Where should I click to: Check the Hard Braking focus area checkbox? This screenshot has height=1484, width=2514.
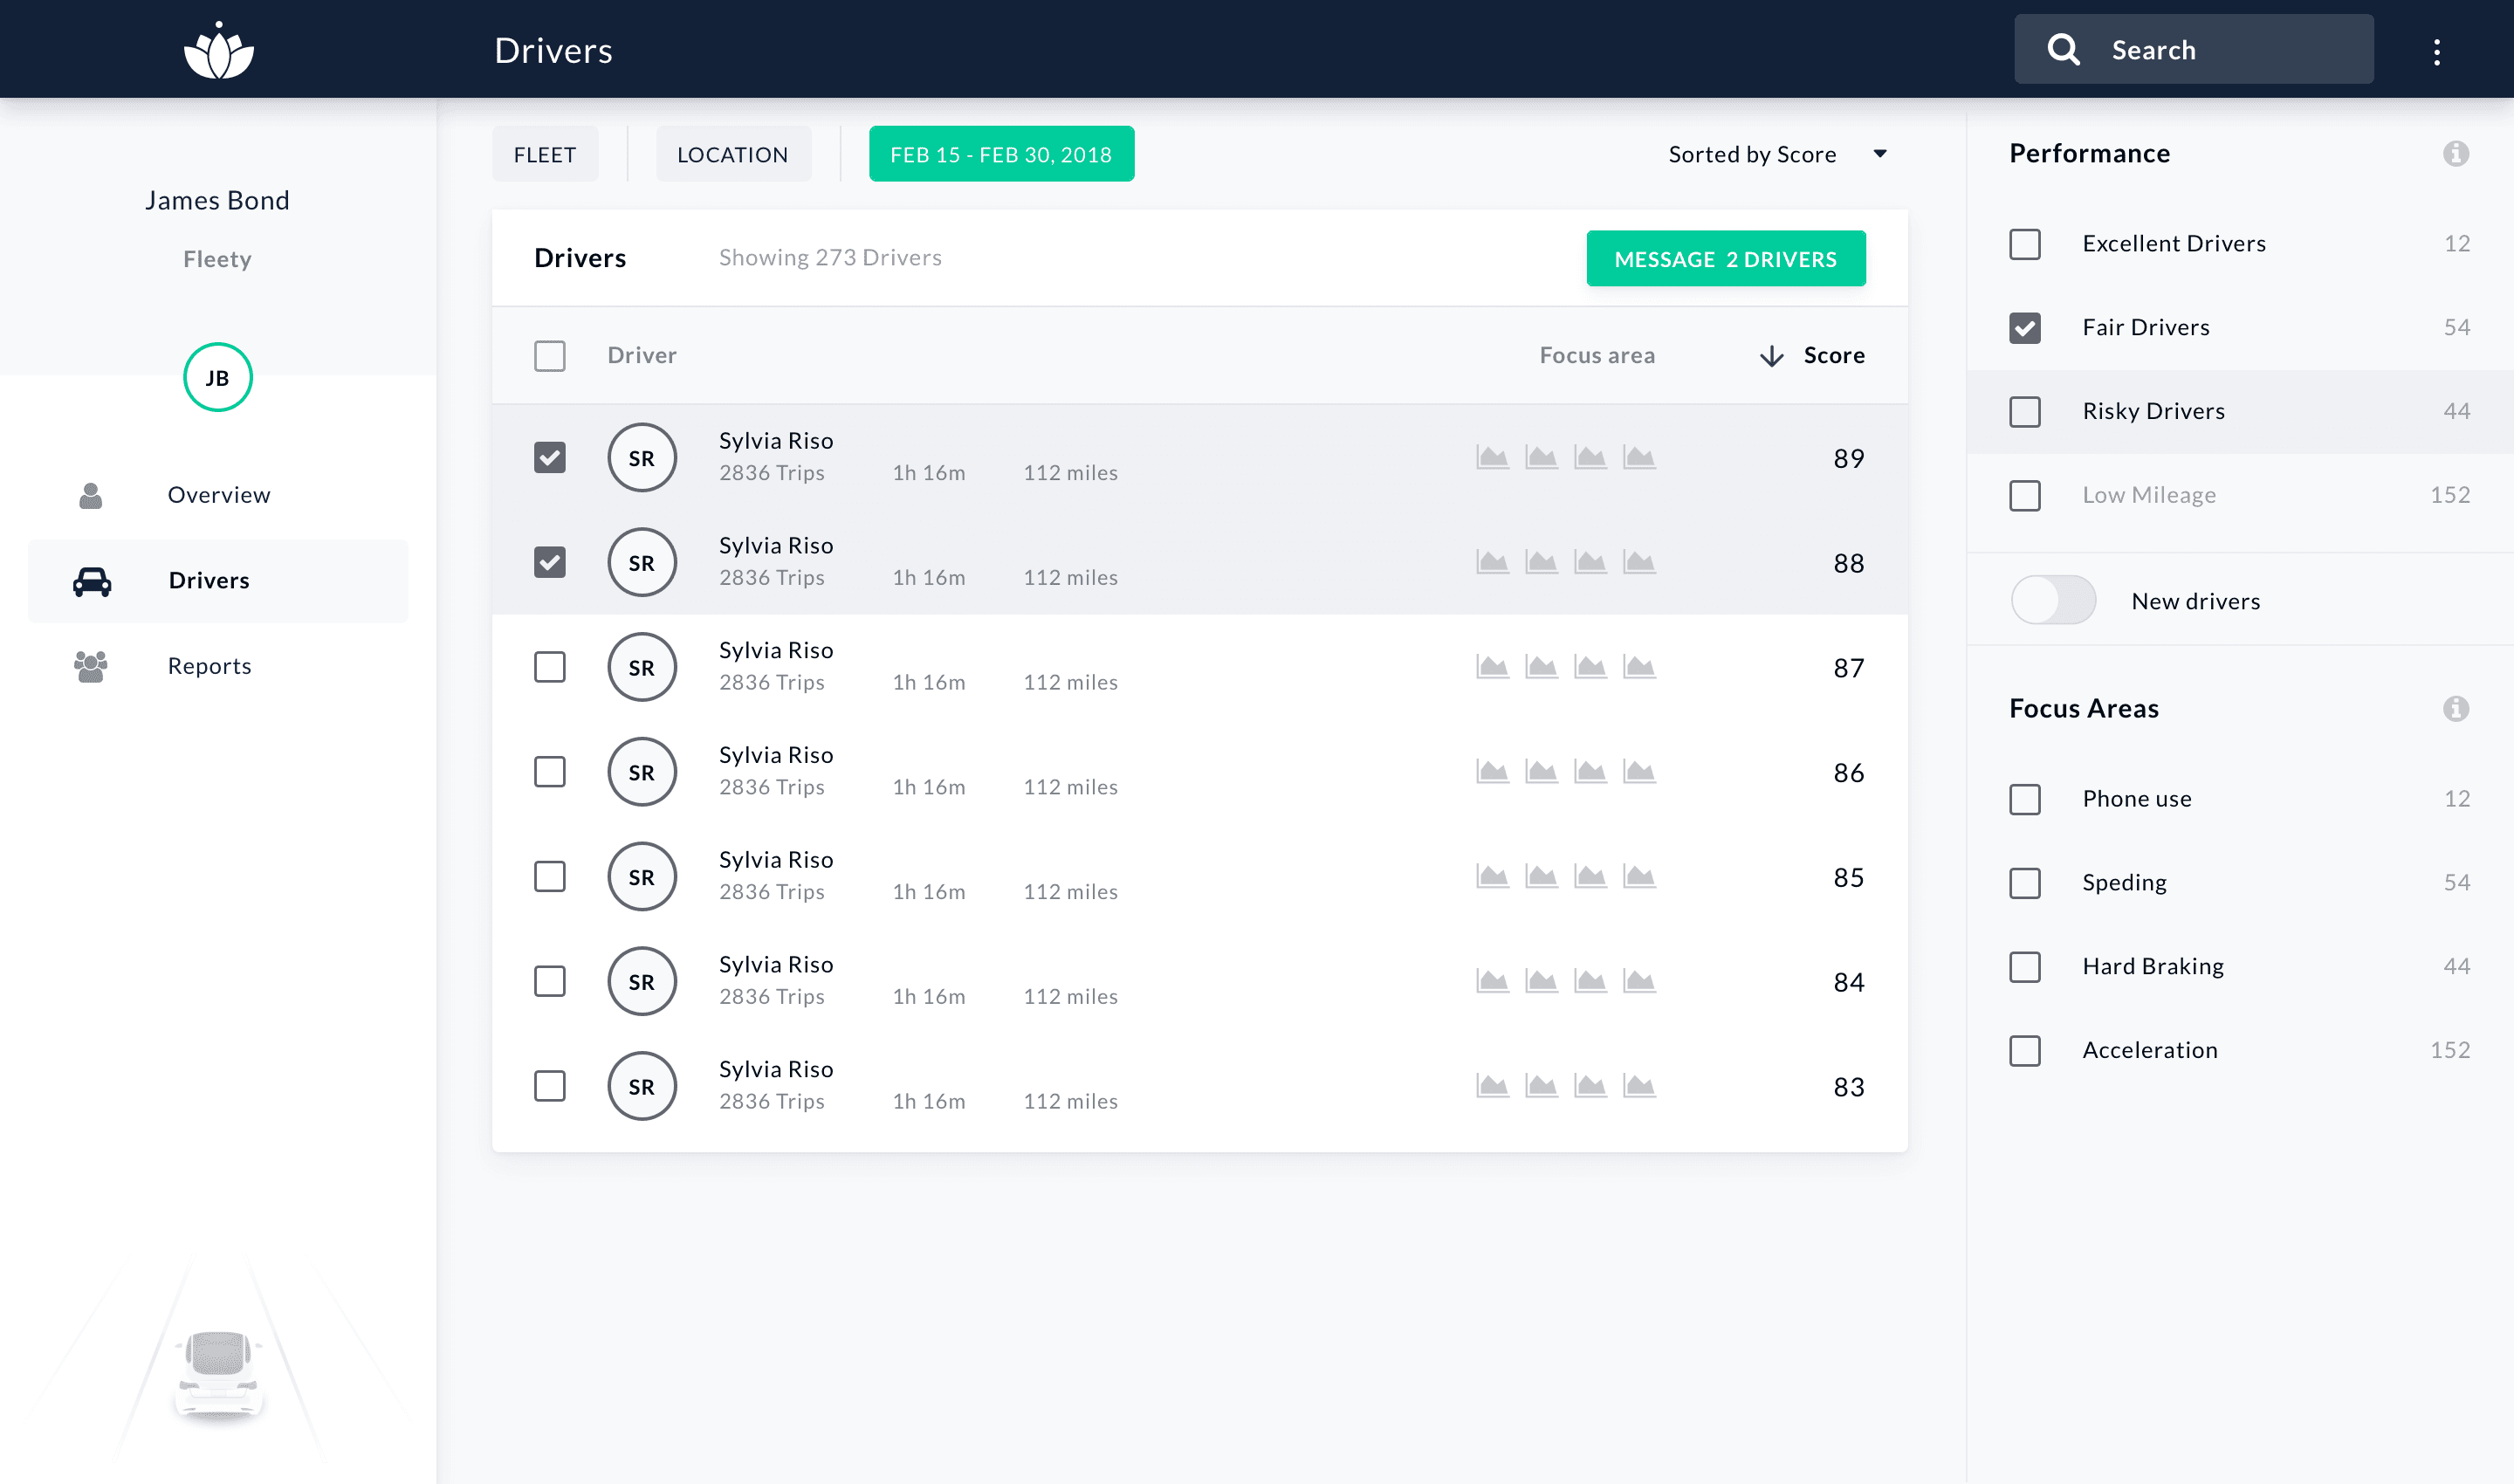[x=2025, y=966]
